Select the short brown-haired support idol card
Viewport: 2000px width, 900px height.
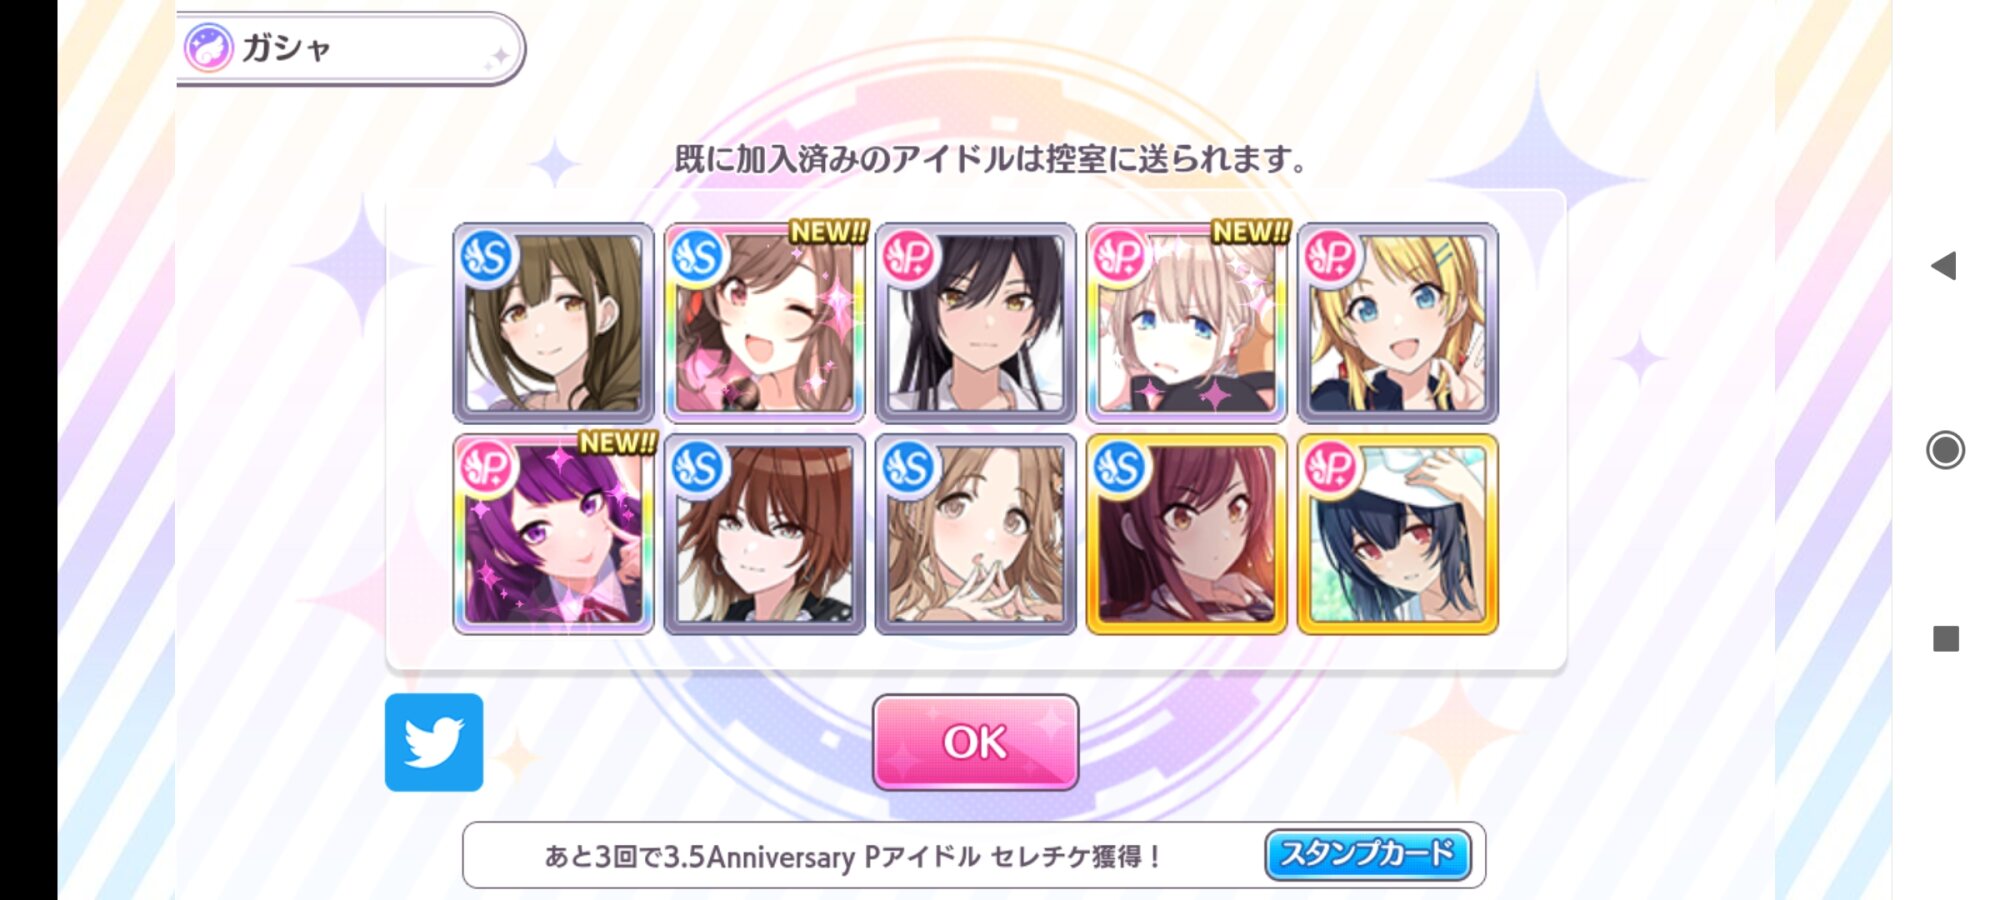point(765,534)
